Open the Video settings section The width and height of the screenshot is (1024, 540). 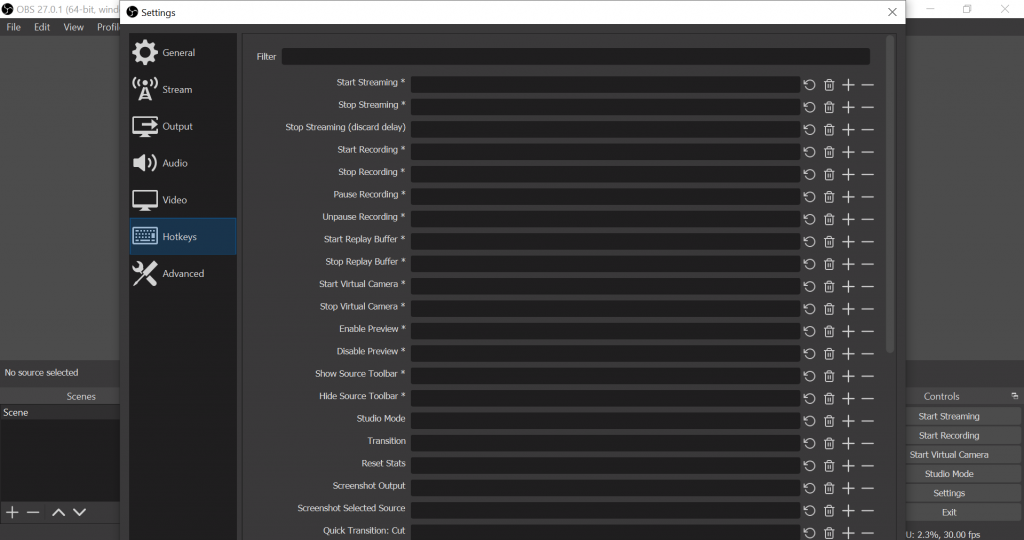(183, 200)
